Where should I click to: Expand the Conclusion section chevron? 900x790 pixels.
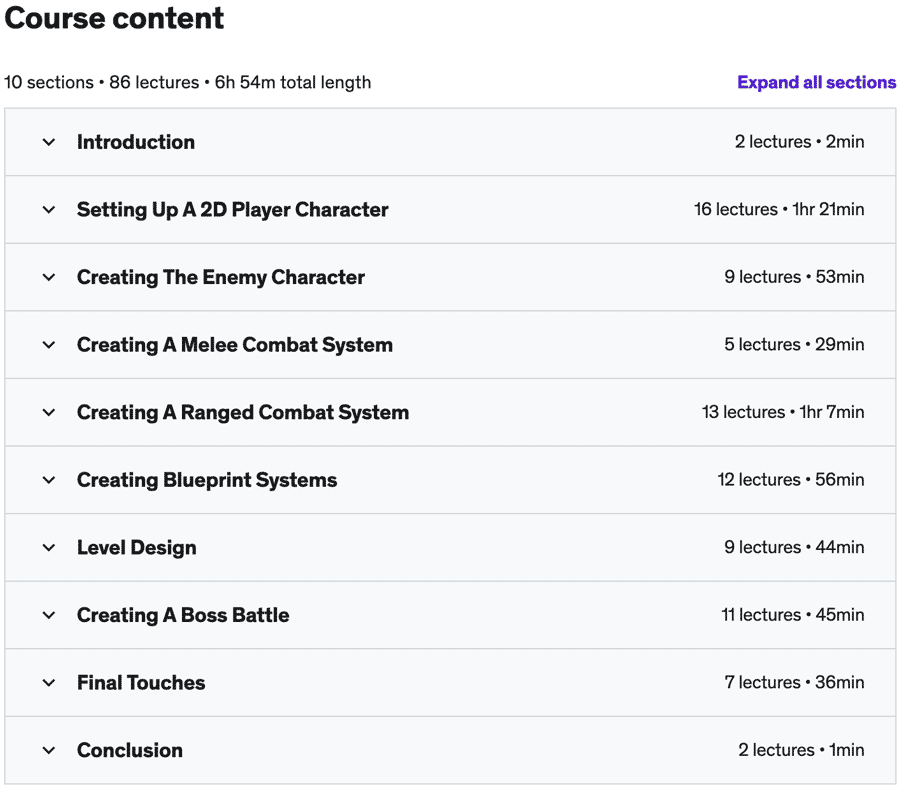click(x=49, y=750)
